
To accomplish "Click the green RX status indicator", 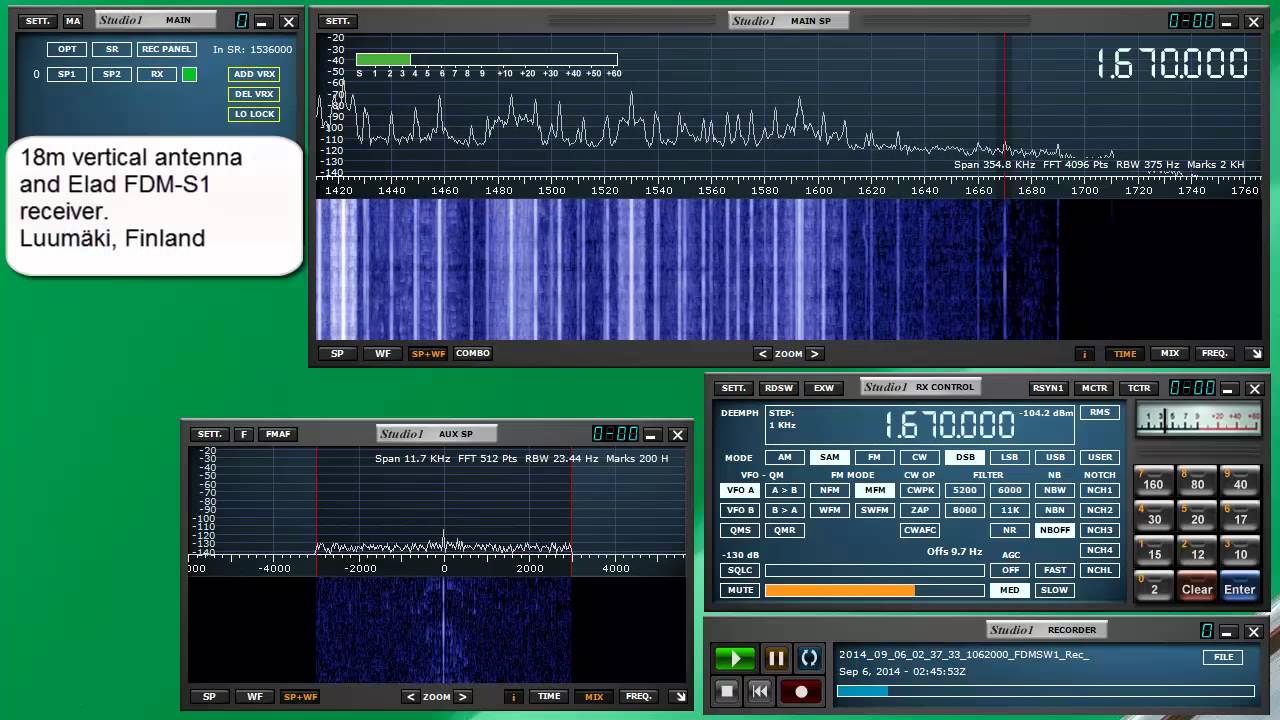I will (x=189, y=74).
